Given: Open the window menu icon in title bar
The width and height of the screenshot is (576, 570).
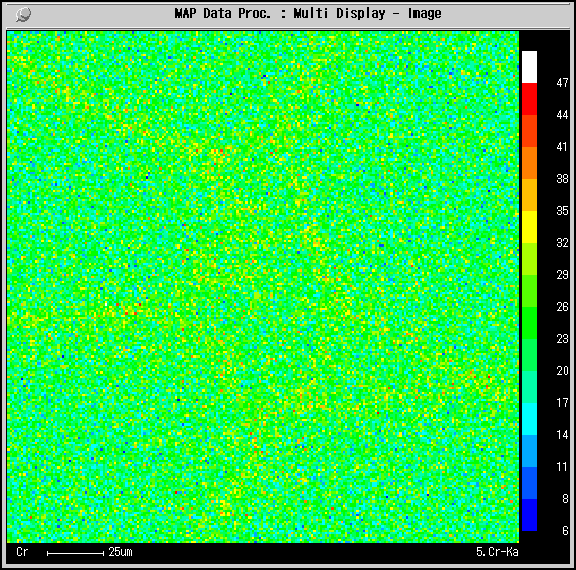Looking at the screenshot, I should [x=23, y=15].
